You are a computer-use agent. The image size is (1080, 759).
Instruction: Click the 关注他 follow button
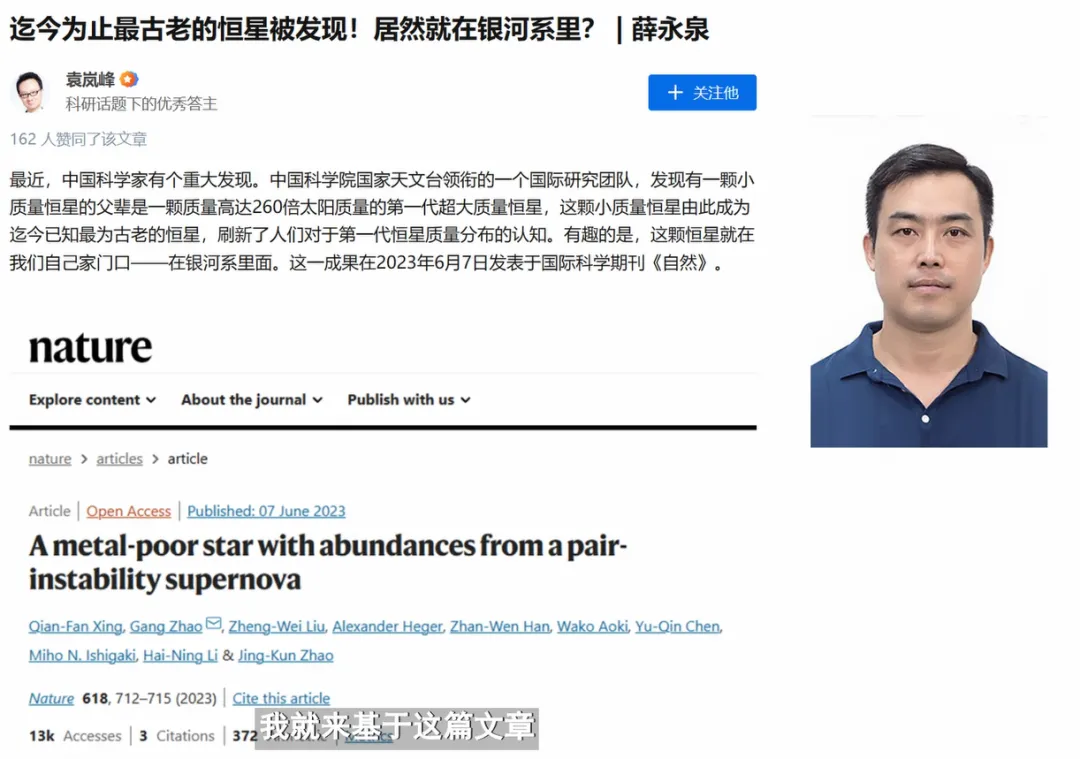pos(702,92)
